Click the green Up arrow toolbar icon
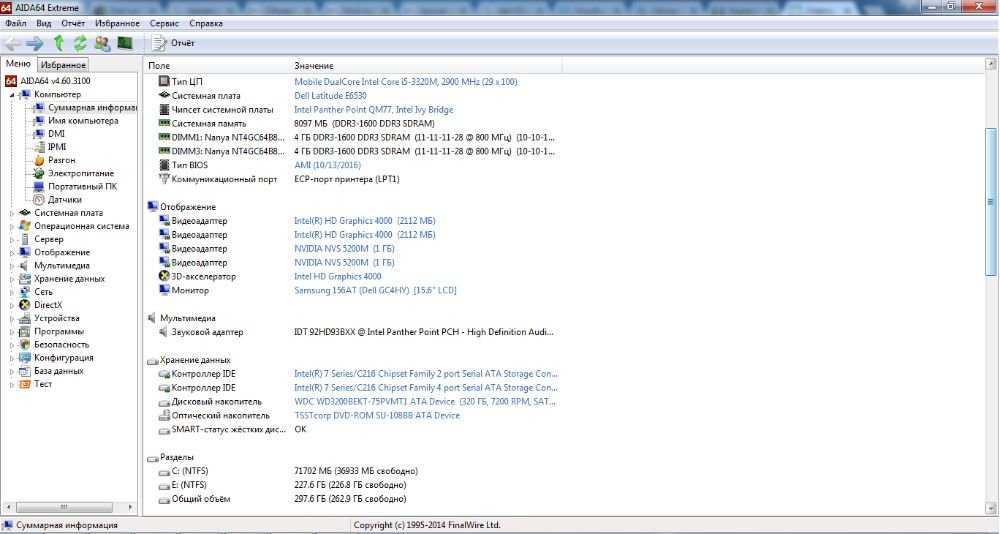The width and height of the screenshot is (1000, 534). [x=59, y=43]
